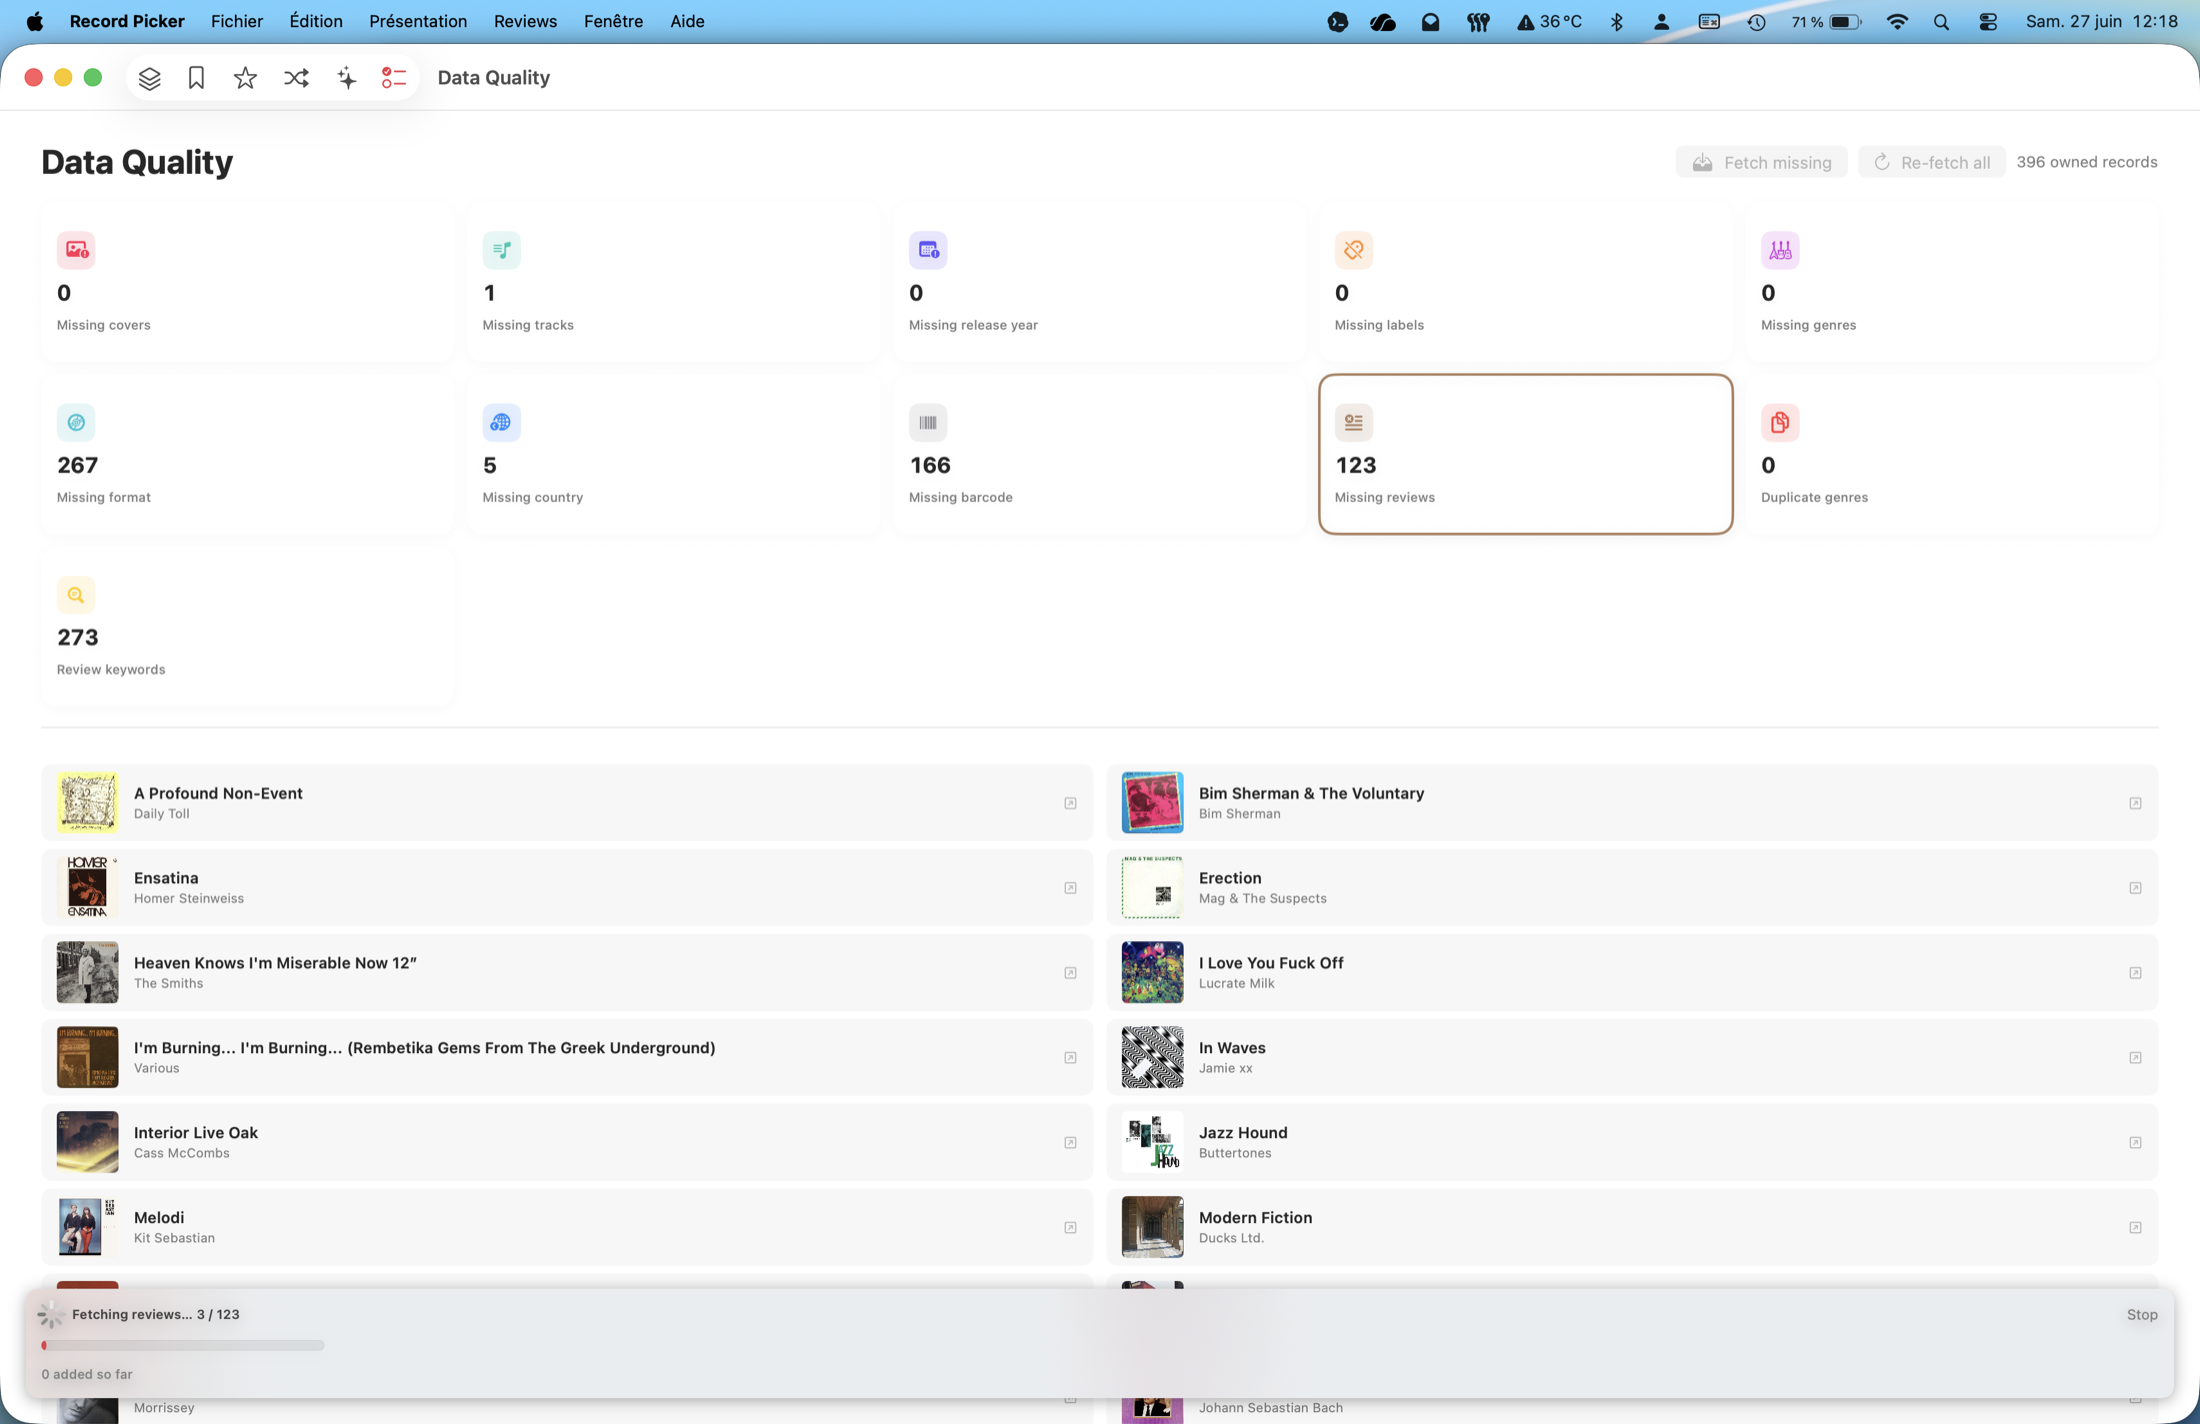Open the Édition menu
Image resolution: width=2200 pixels, height=1424 pixels.
316,21
